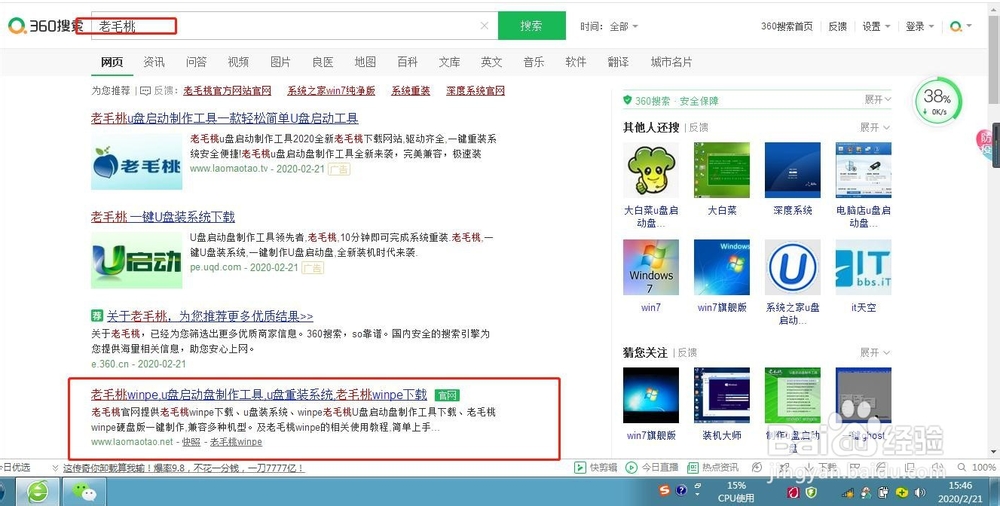Click the blue help question-mark tray icon

(680, 491)
